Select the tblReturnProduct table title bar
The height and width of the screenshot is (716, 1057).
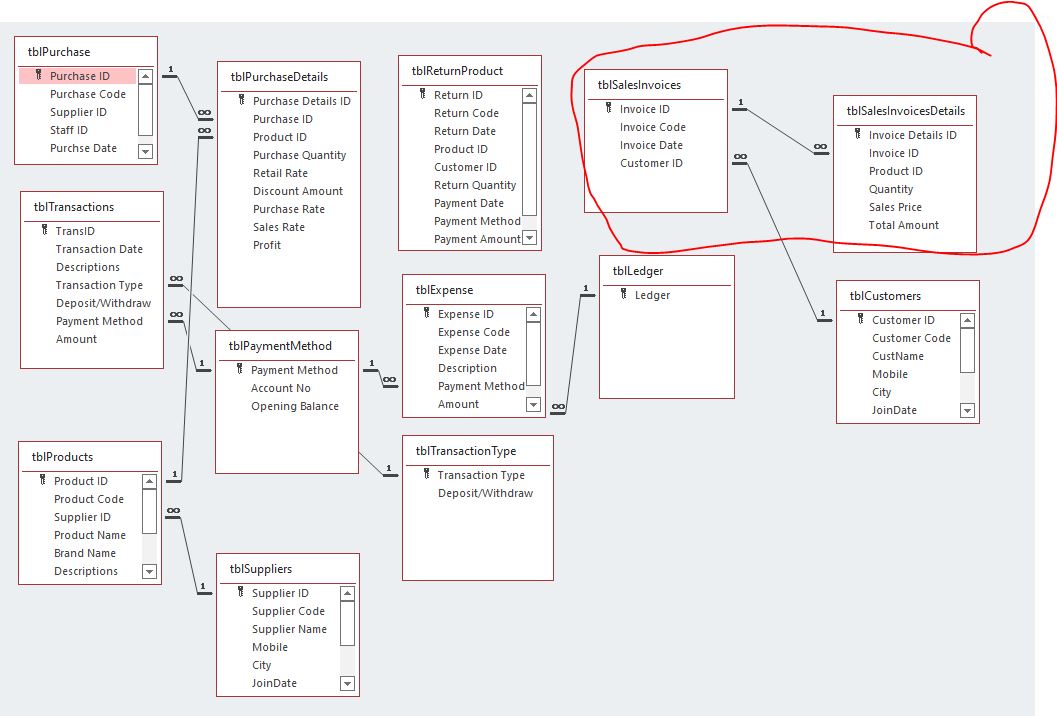click(470, 71)
